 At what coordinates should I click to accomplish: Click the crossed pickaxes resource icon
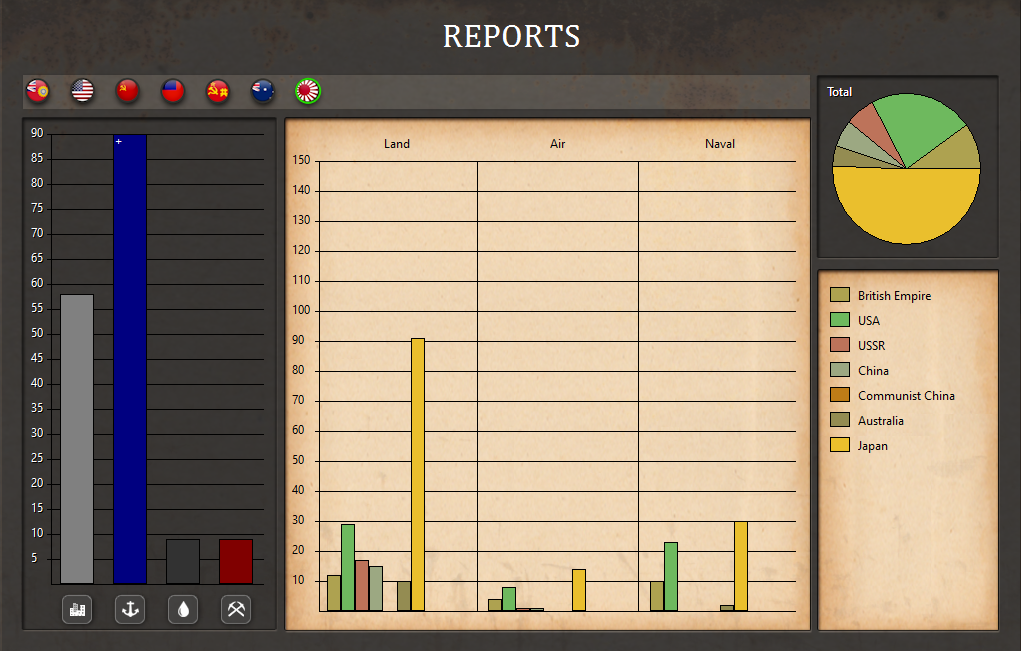point(236,609)
